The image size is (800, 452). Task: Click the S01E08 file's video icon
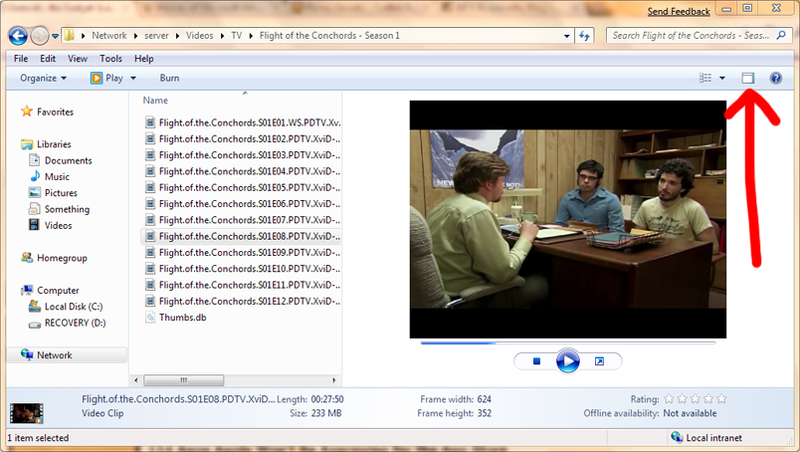[x=150, y=236]
